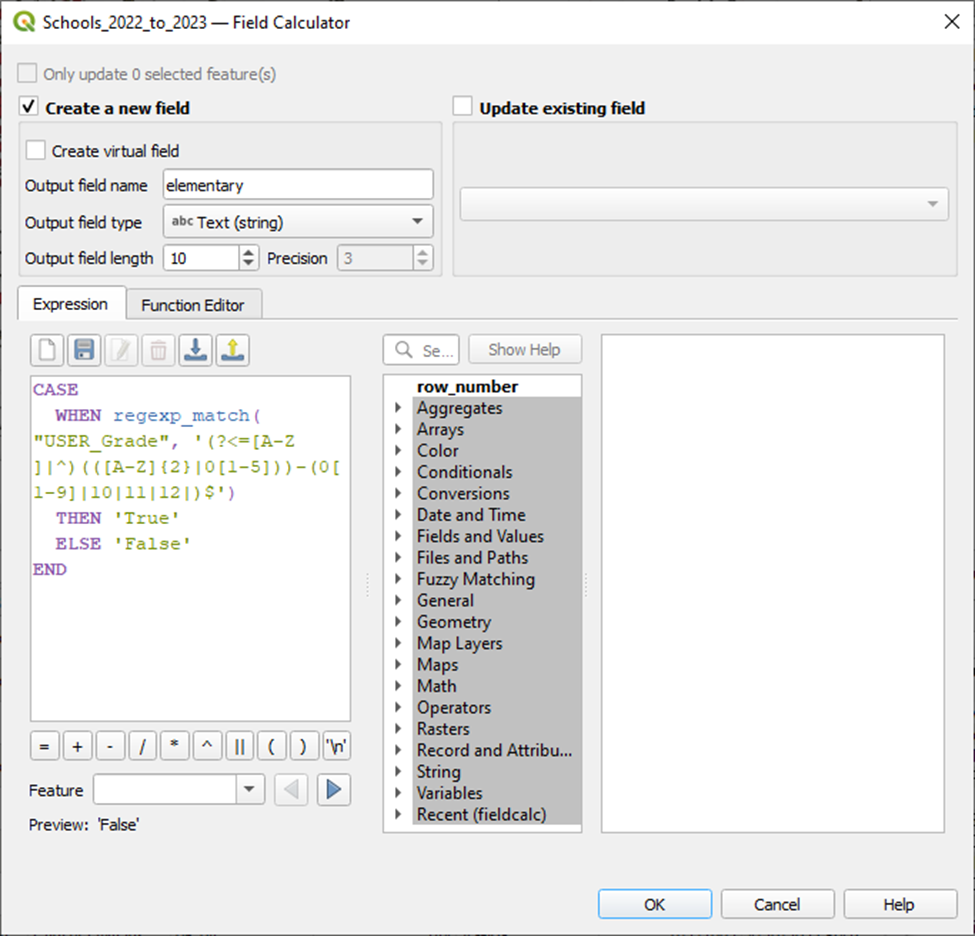
Task: Enable Create virtual field checkbox
Action: 36,151
